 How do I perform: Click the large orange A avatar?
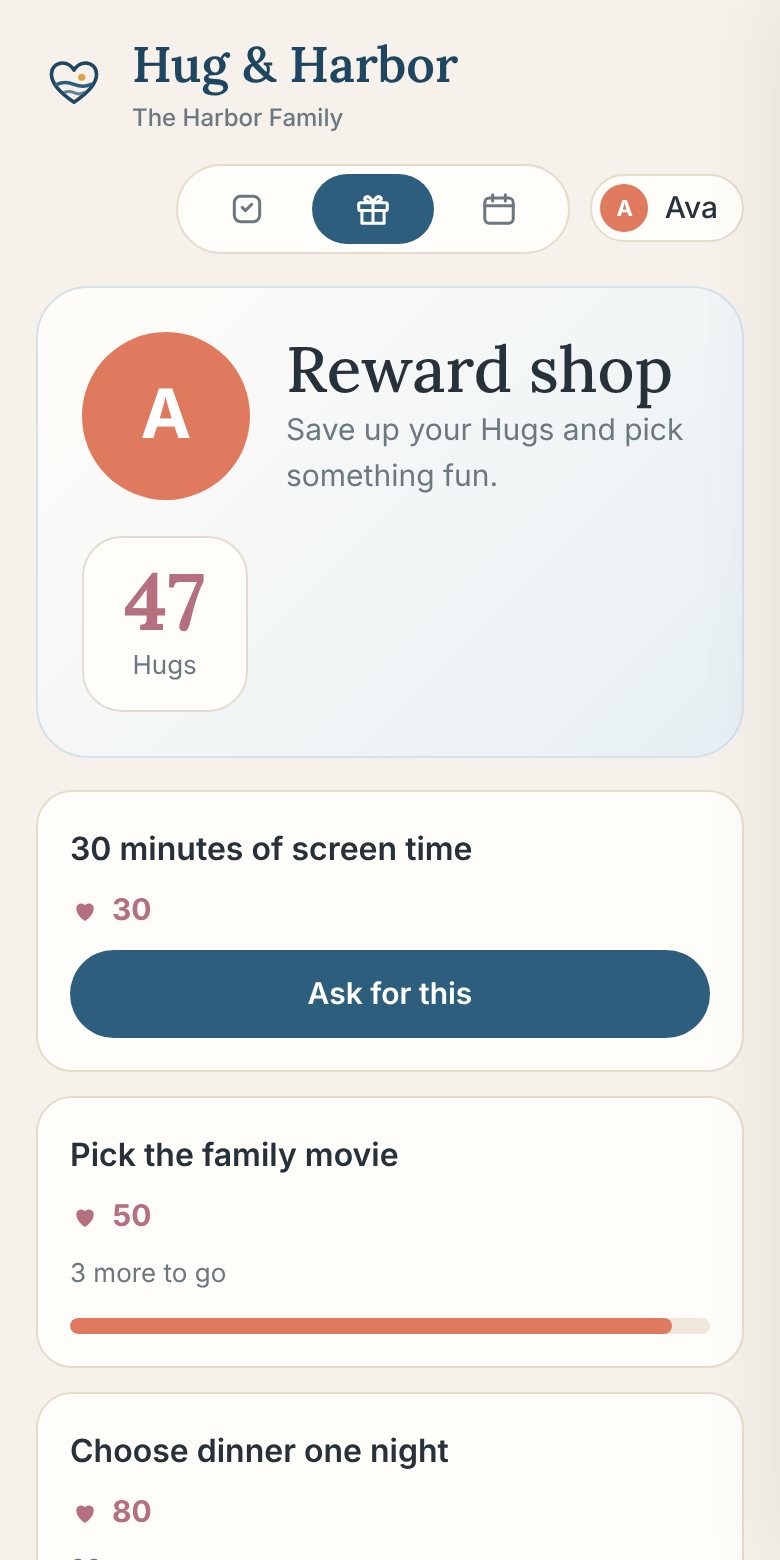[166, 416]
